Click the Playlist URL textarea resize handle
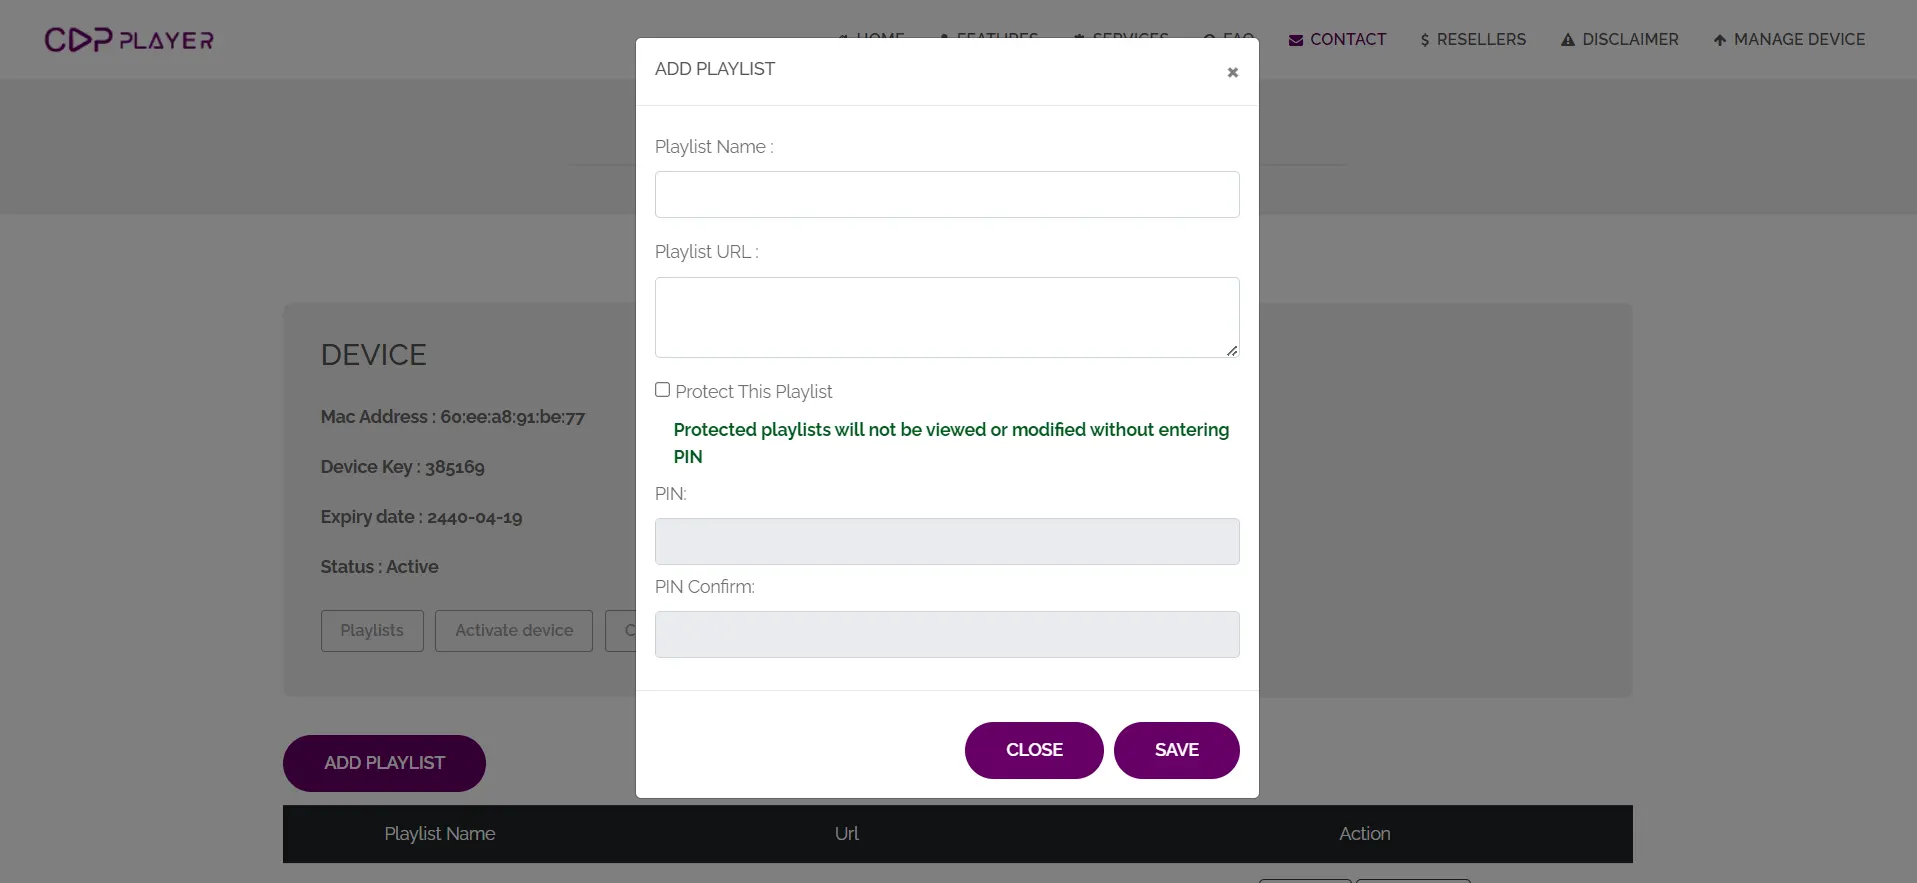This screenshot has width=1917, height=883. click(x=1232, y=350)
